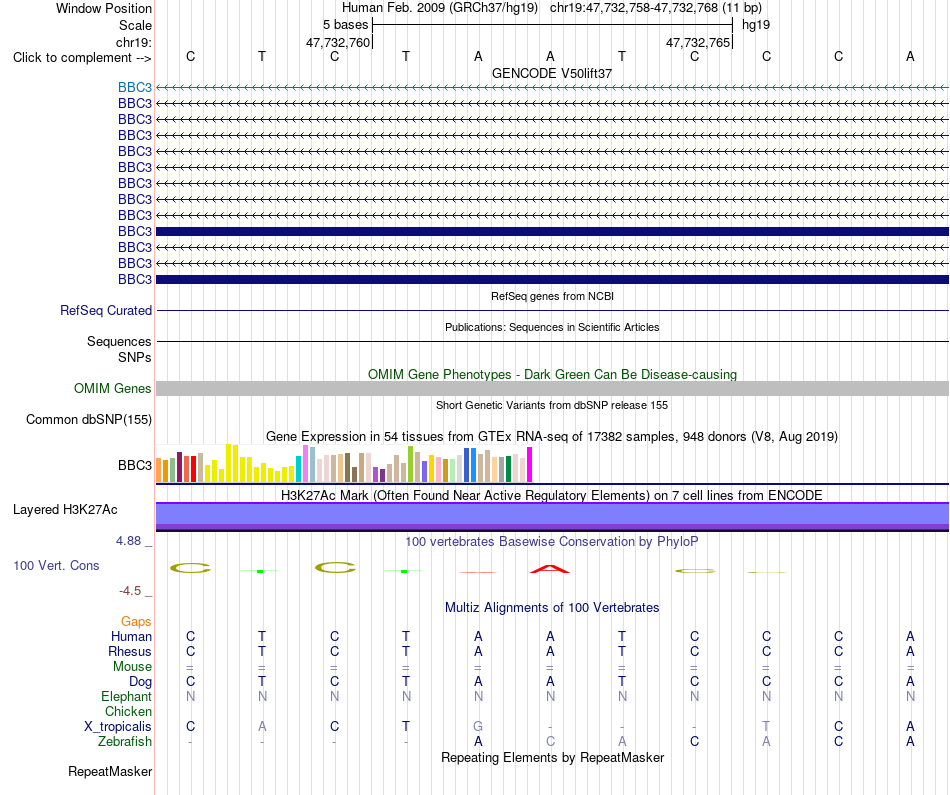Click 'Publications: Sequences in Scientific Articles' title
The image size is (950, 795).
point(552,327)
